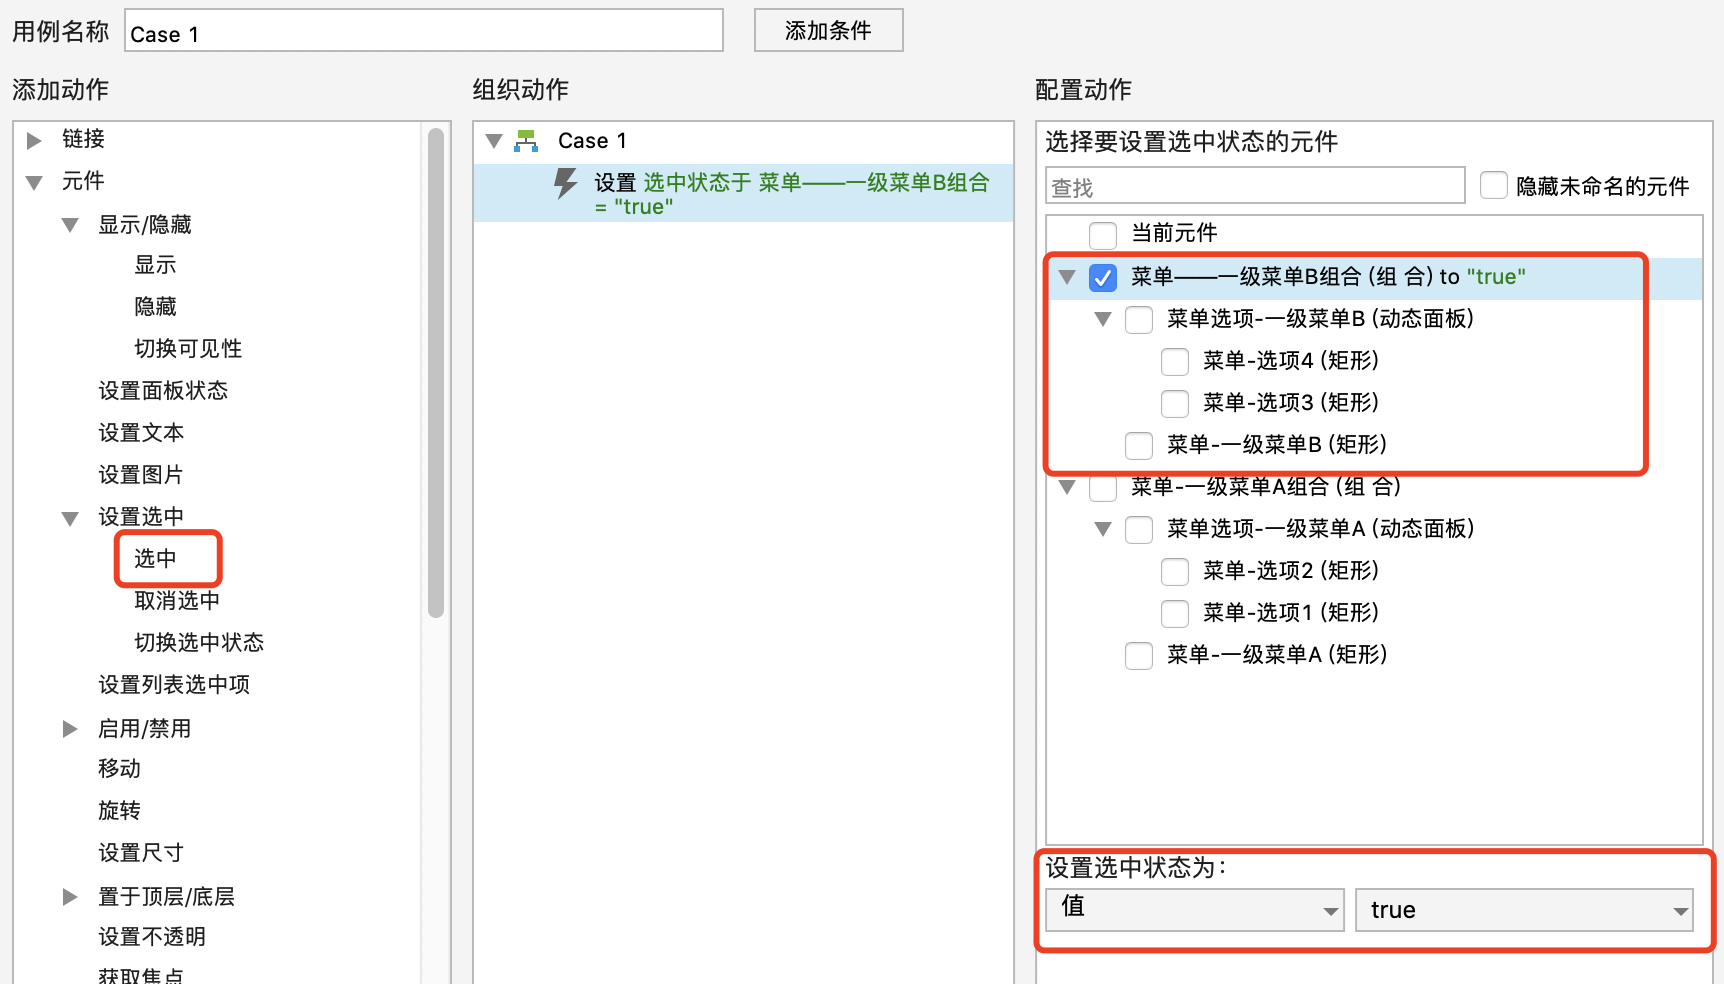This screenshot has height=984, width=1724.
Task: Select the 切换选中状态 action
Action: 199,643
